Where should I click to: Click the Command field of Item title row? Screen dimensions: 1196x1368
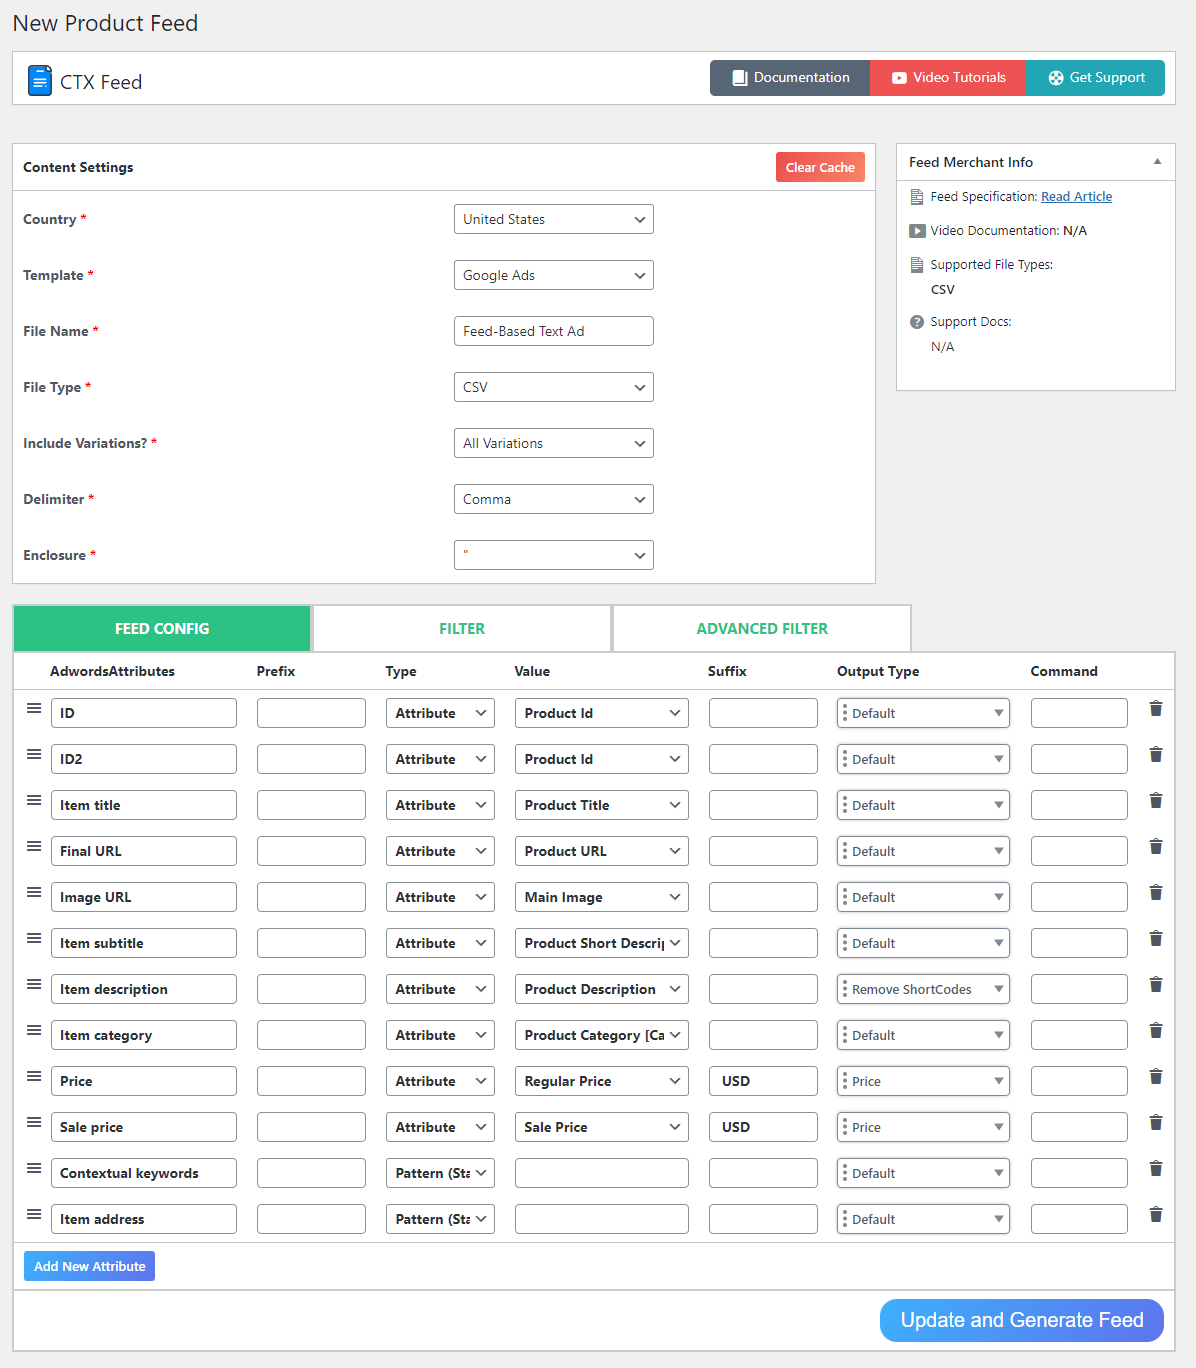coord(1079,805)
